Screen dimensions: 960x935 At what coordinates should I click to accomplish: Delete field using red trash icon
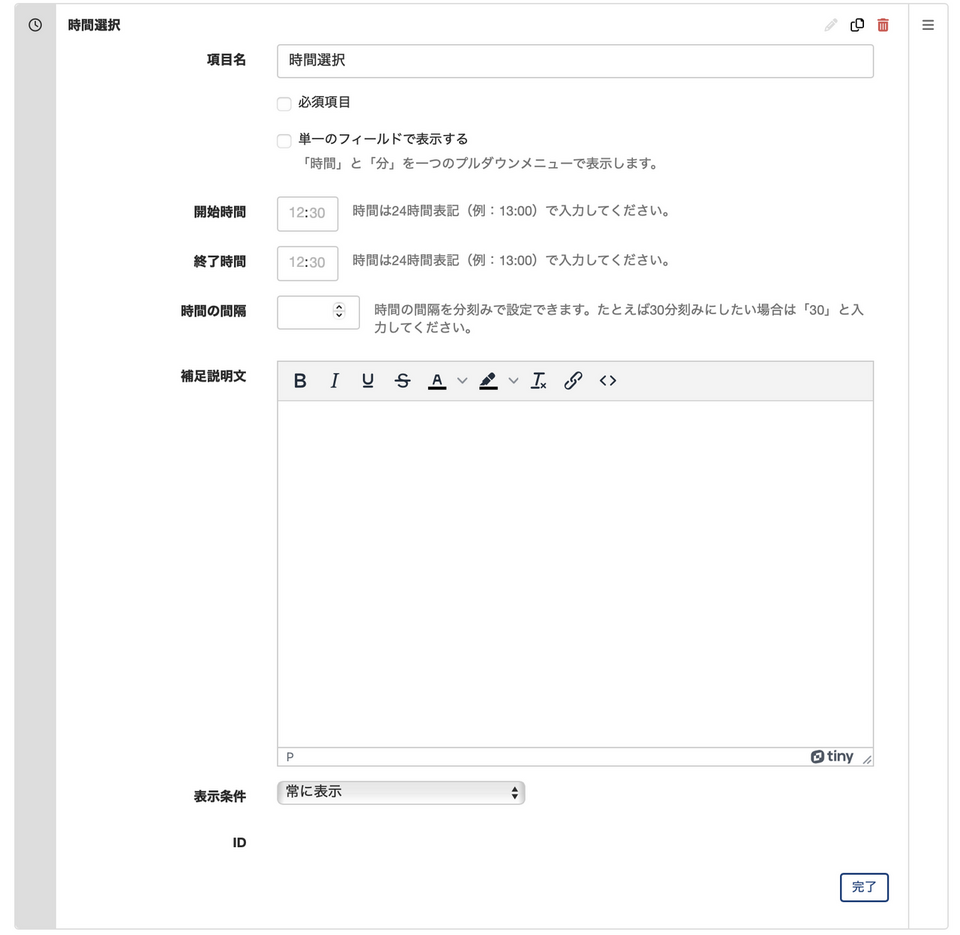[x=883, y=25]
